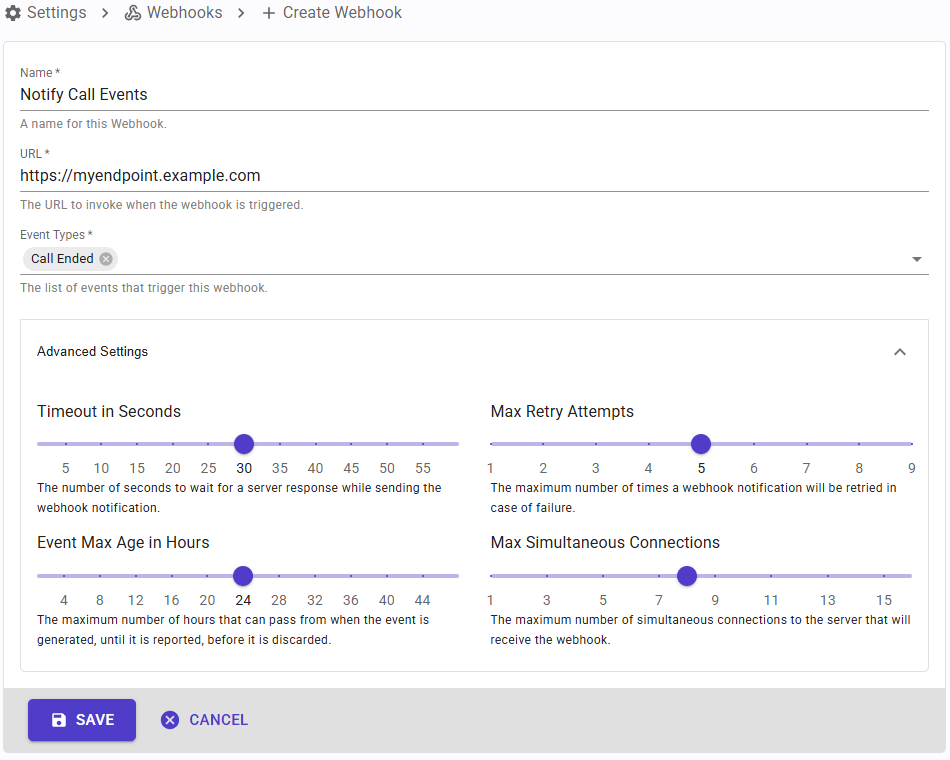The height and width of the screenshot is (760, 950).
Task: Click the X circle icon beside Cancel
Action: [170, 720]
